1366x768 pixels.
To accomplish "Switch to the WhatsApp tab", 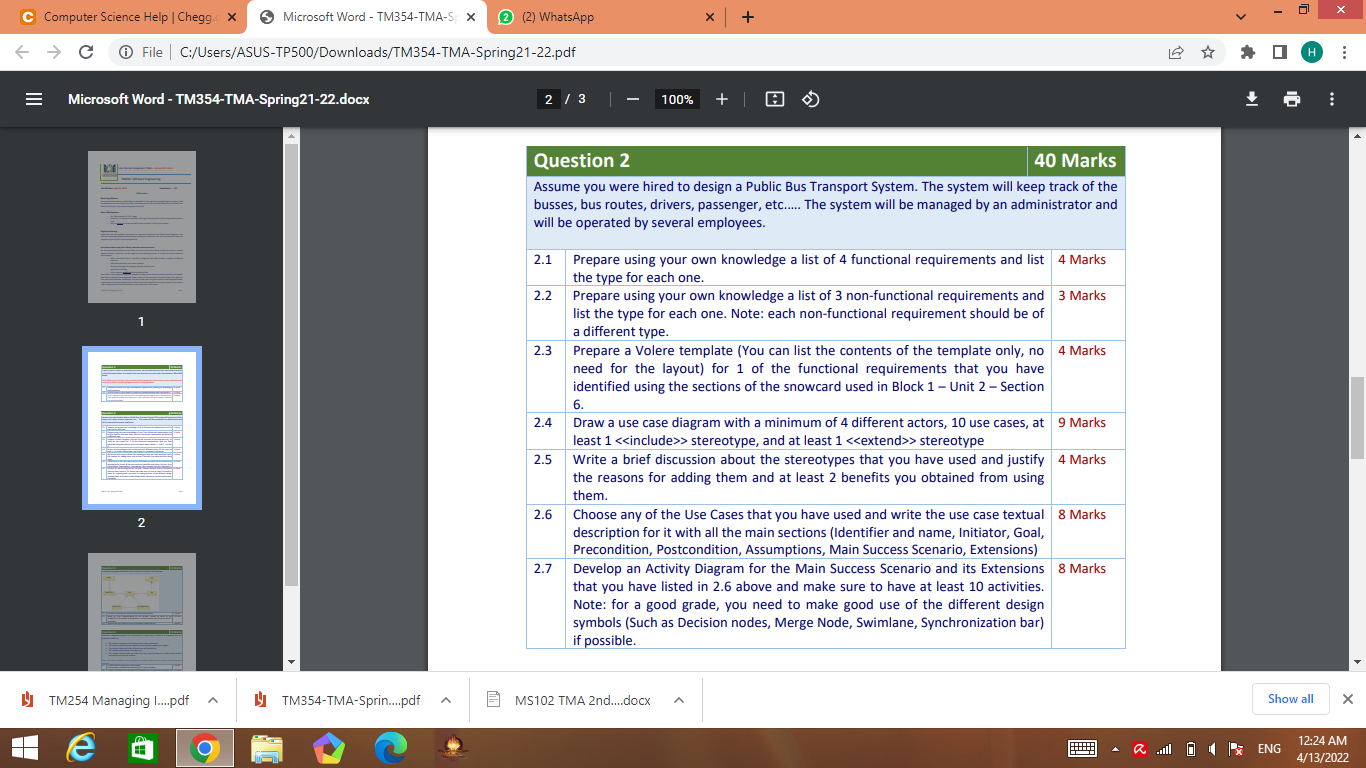I will [606, 17].
